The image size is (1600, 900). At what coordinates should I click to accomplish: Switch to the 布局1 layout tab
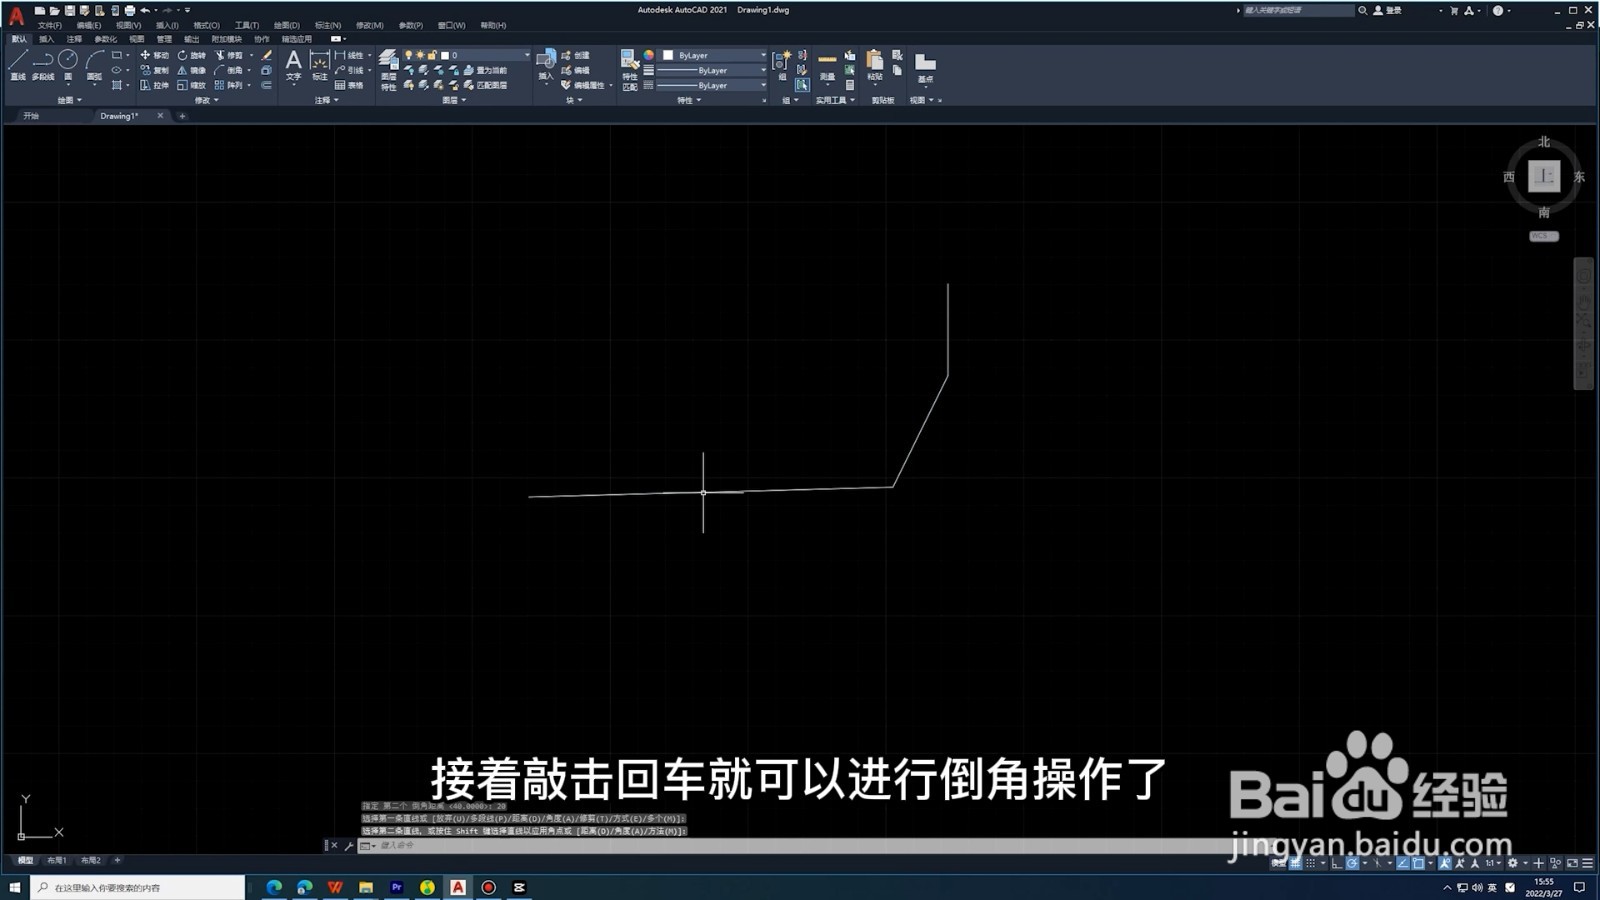point(57,859)
